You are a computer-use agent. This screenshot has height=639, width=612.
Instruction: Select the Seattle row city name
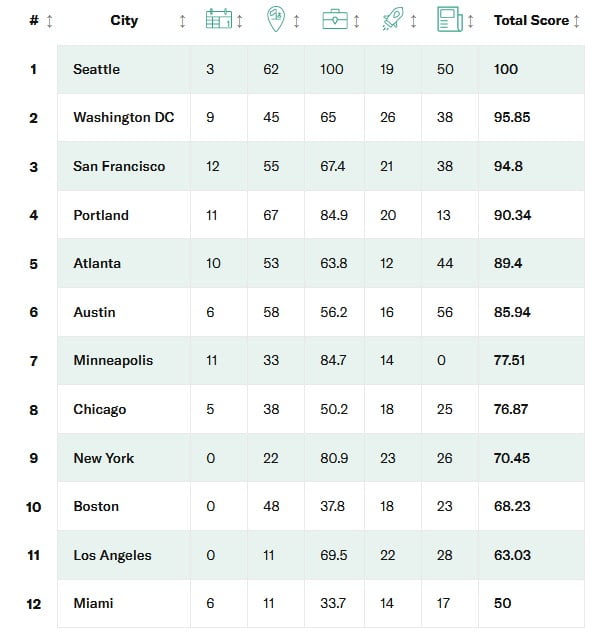pyautogui.click(x=96, y=69)
